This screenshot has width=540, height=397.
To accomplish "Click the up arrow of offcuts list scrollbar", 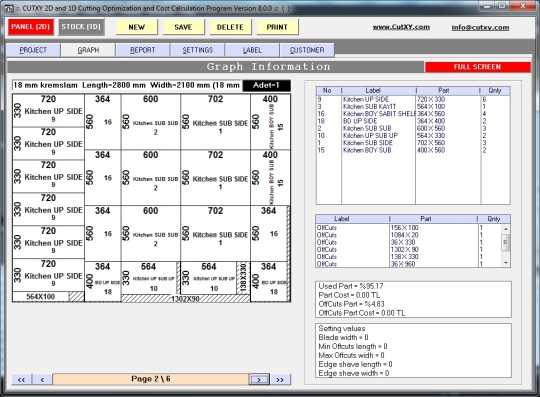I will tap(506, 229).
